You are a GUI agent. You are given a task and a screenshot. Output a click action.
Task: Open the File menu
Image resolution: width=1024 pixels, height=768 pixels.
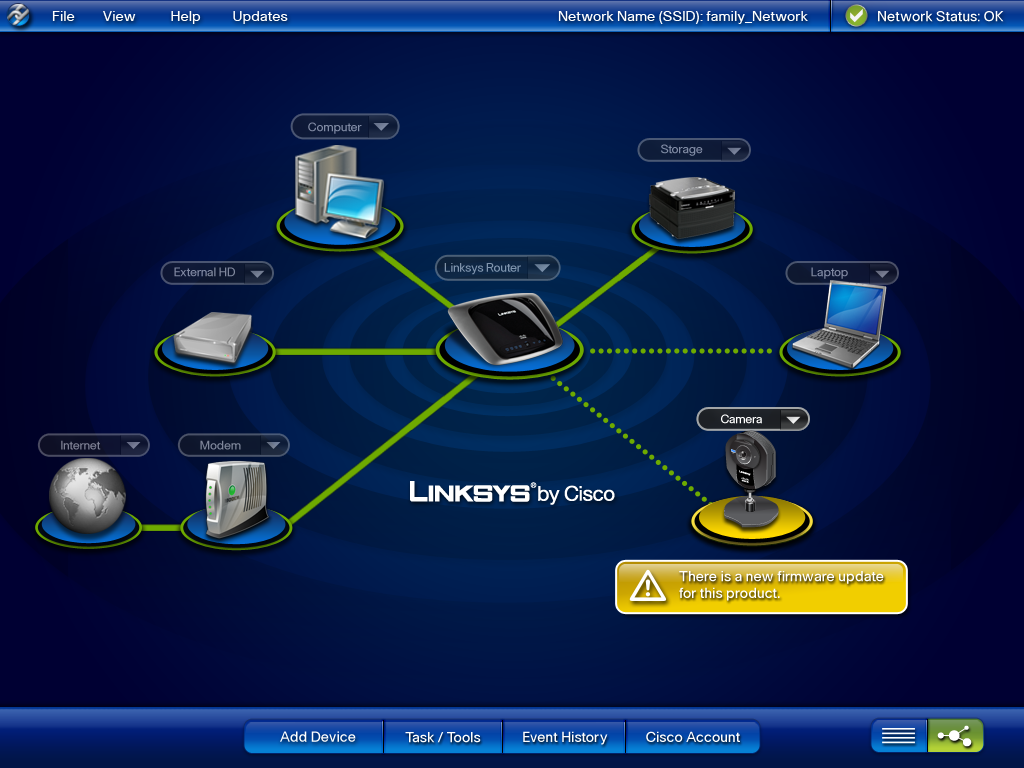pyautogui.click(x=63, y=16)
